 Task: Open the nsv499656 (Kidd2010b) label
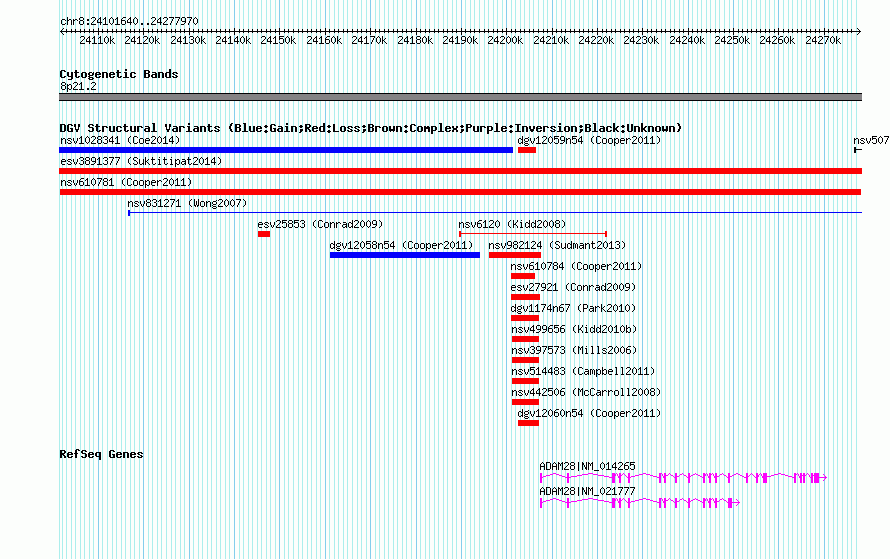click(x=574, y=329)
